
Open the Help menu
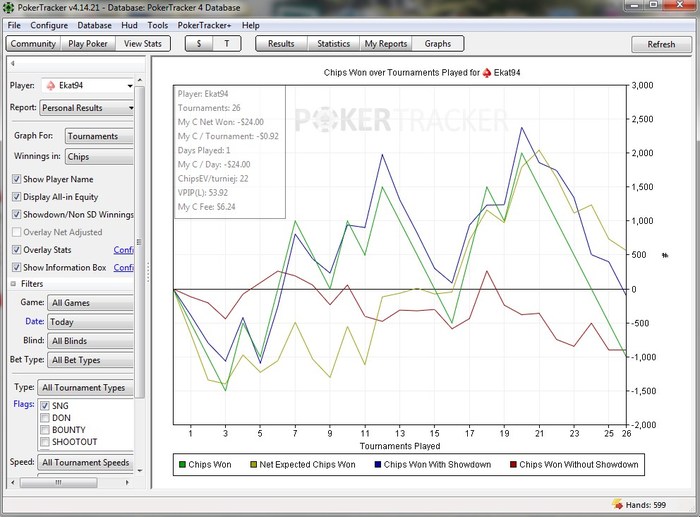point(250,25)
